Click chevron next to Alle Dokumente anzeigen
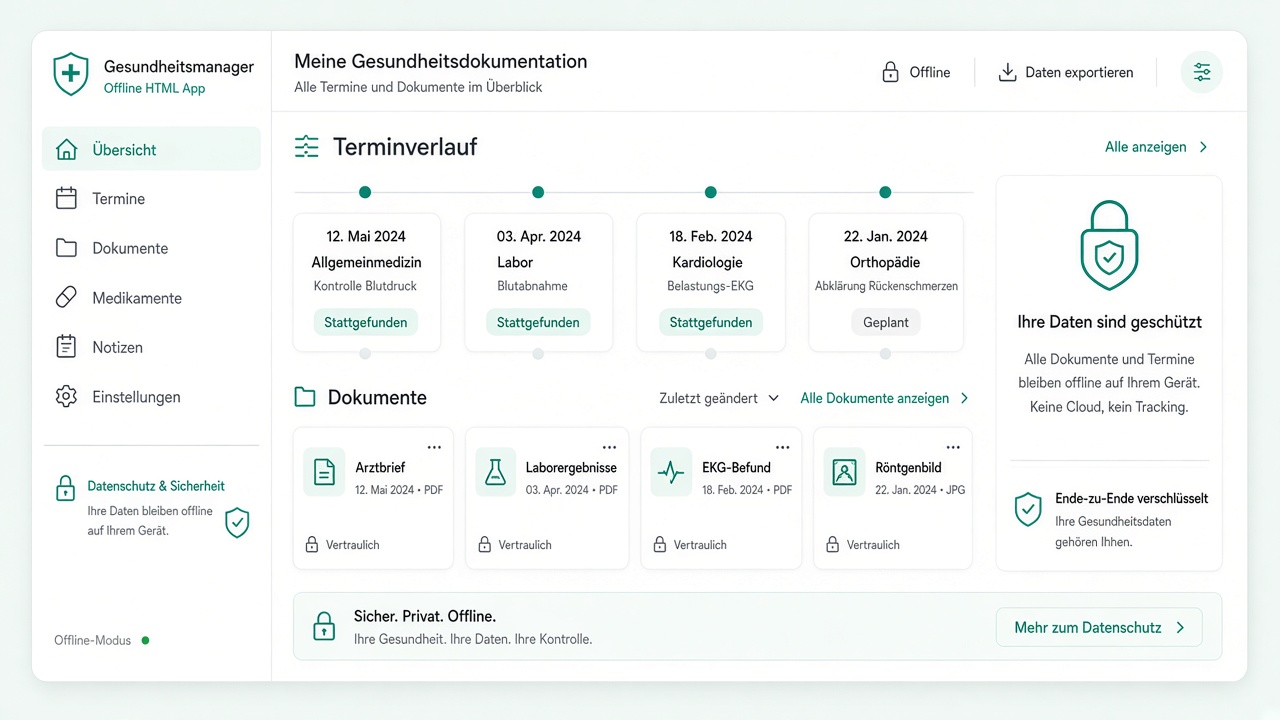This screenshot has width=1280, height=720. coord(964,398)
